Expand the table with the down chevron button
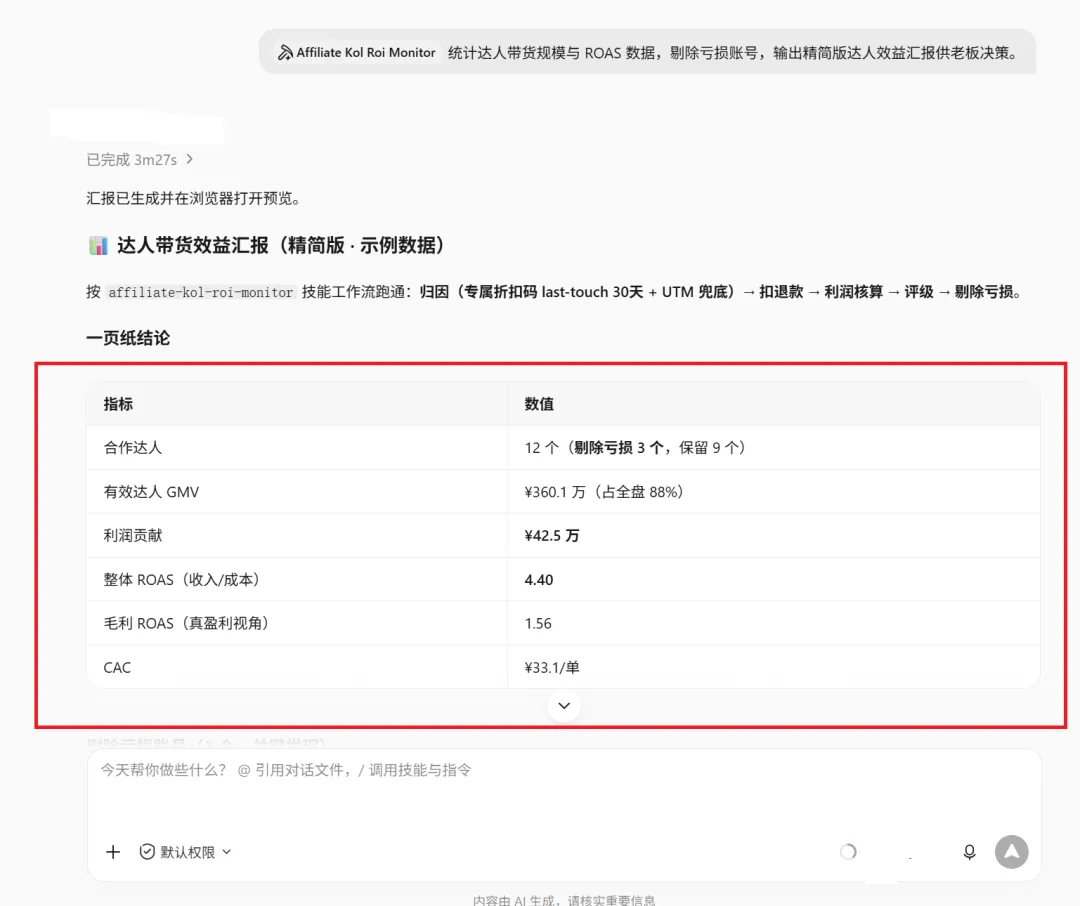 click(x=564, y=706)
